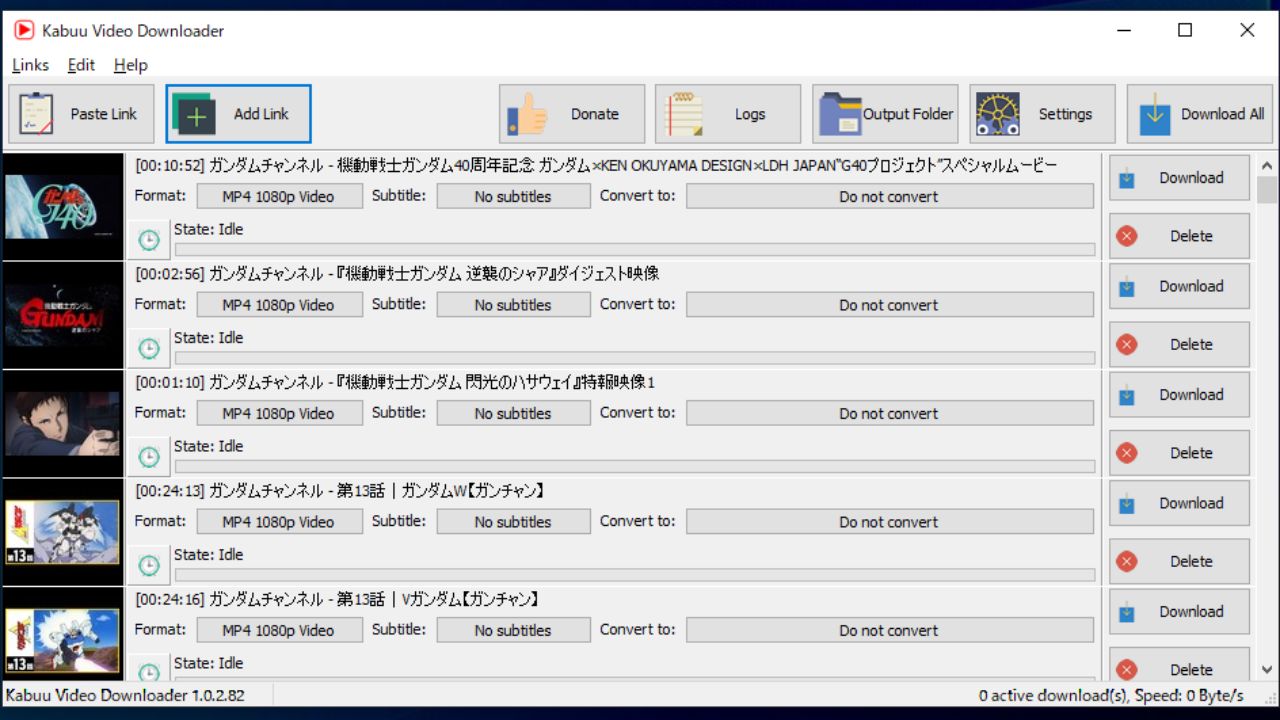This screenshot has width=1280, height=720.
Task: Click the red GUNDAM logo thumbnail
Action: pyautogui.click(x=62, y=316)
